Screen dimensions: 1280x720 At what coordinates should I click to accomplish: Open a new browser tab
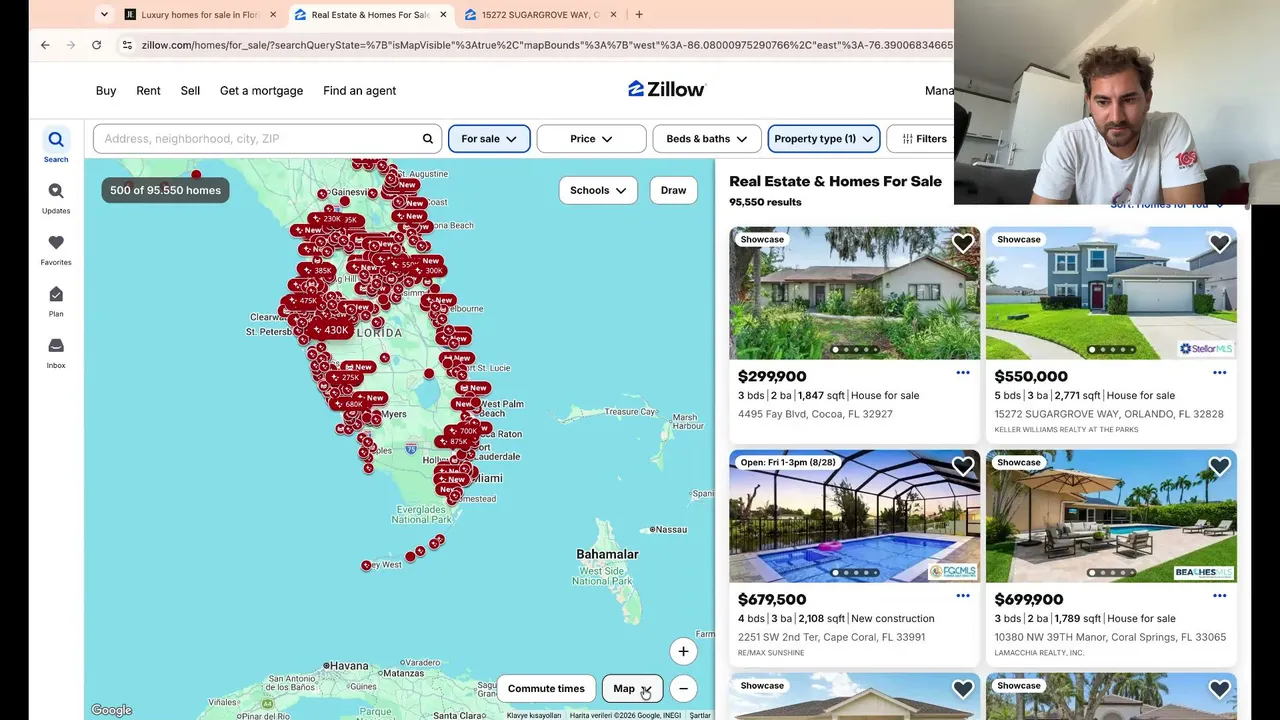(639, 15)
